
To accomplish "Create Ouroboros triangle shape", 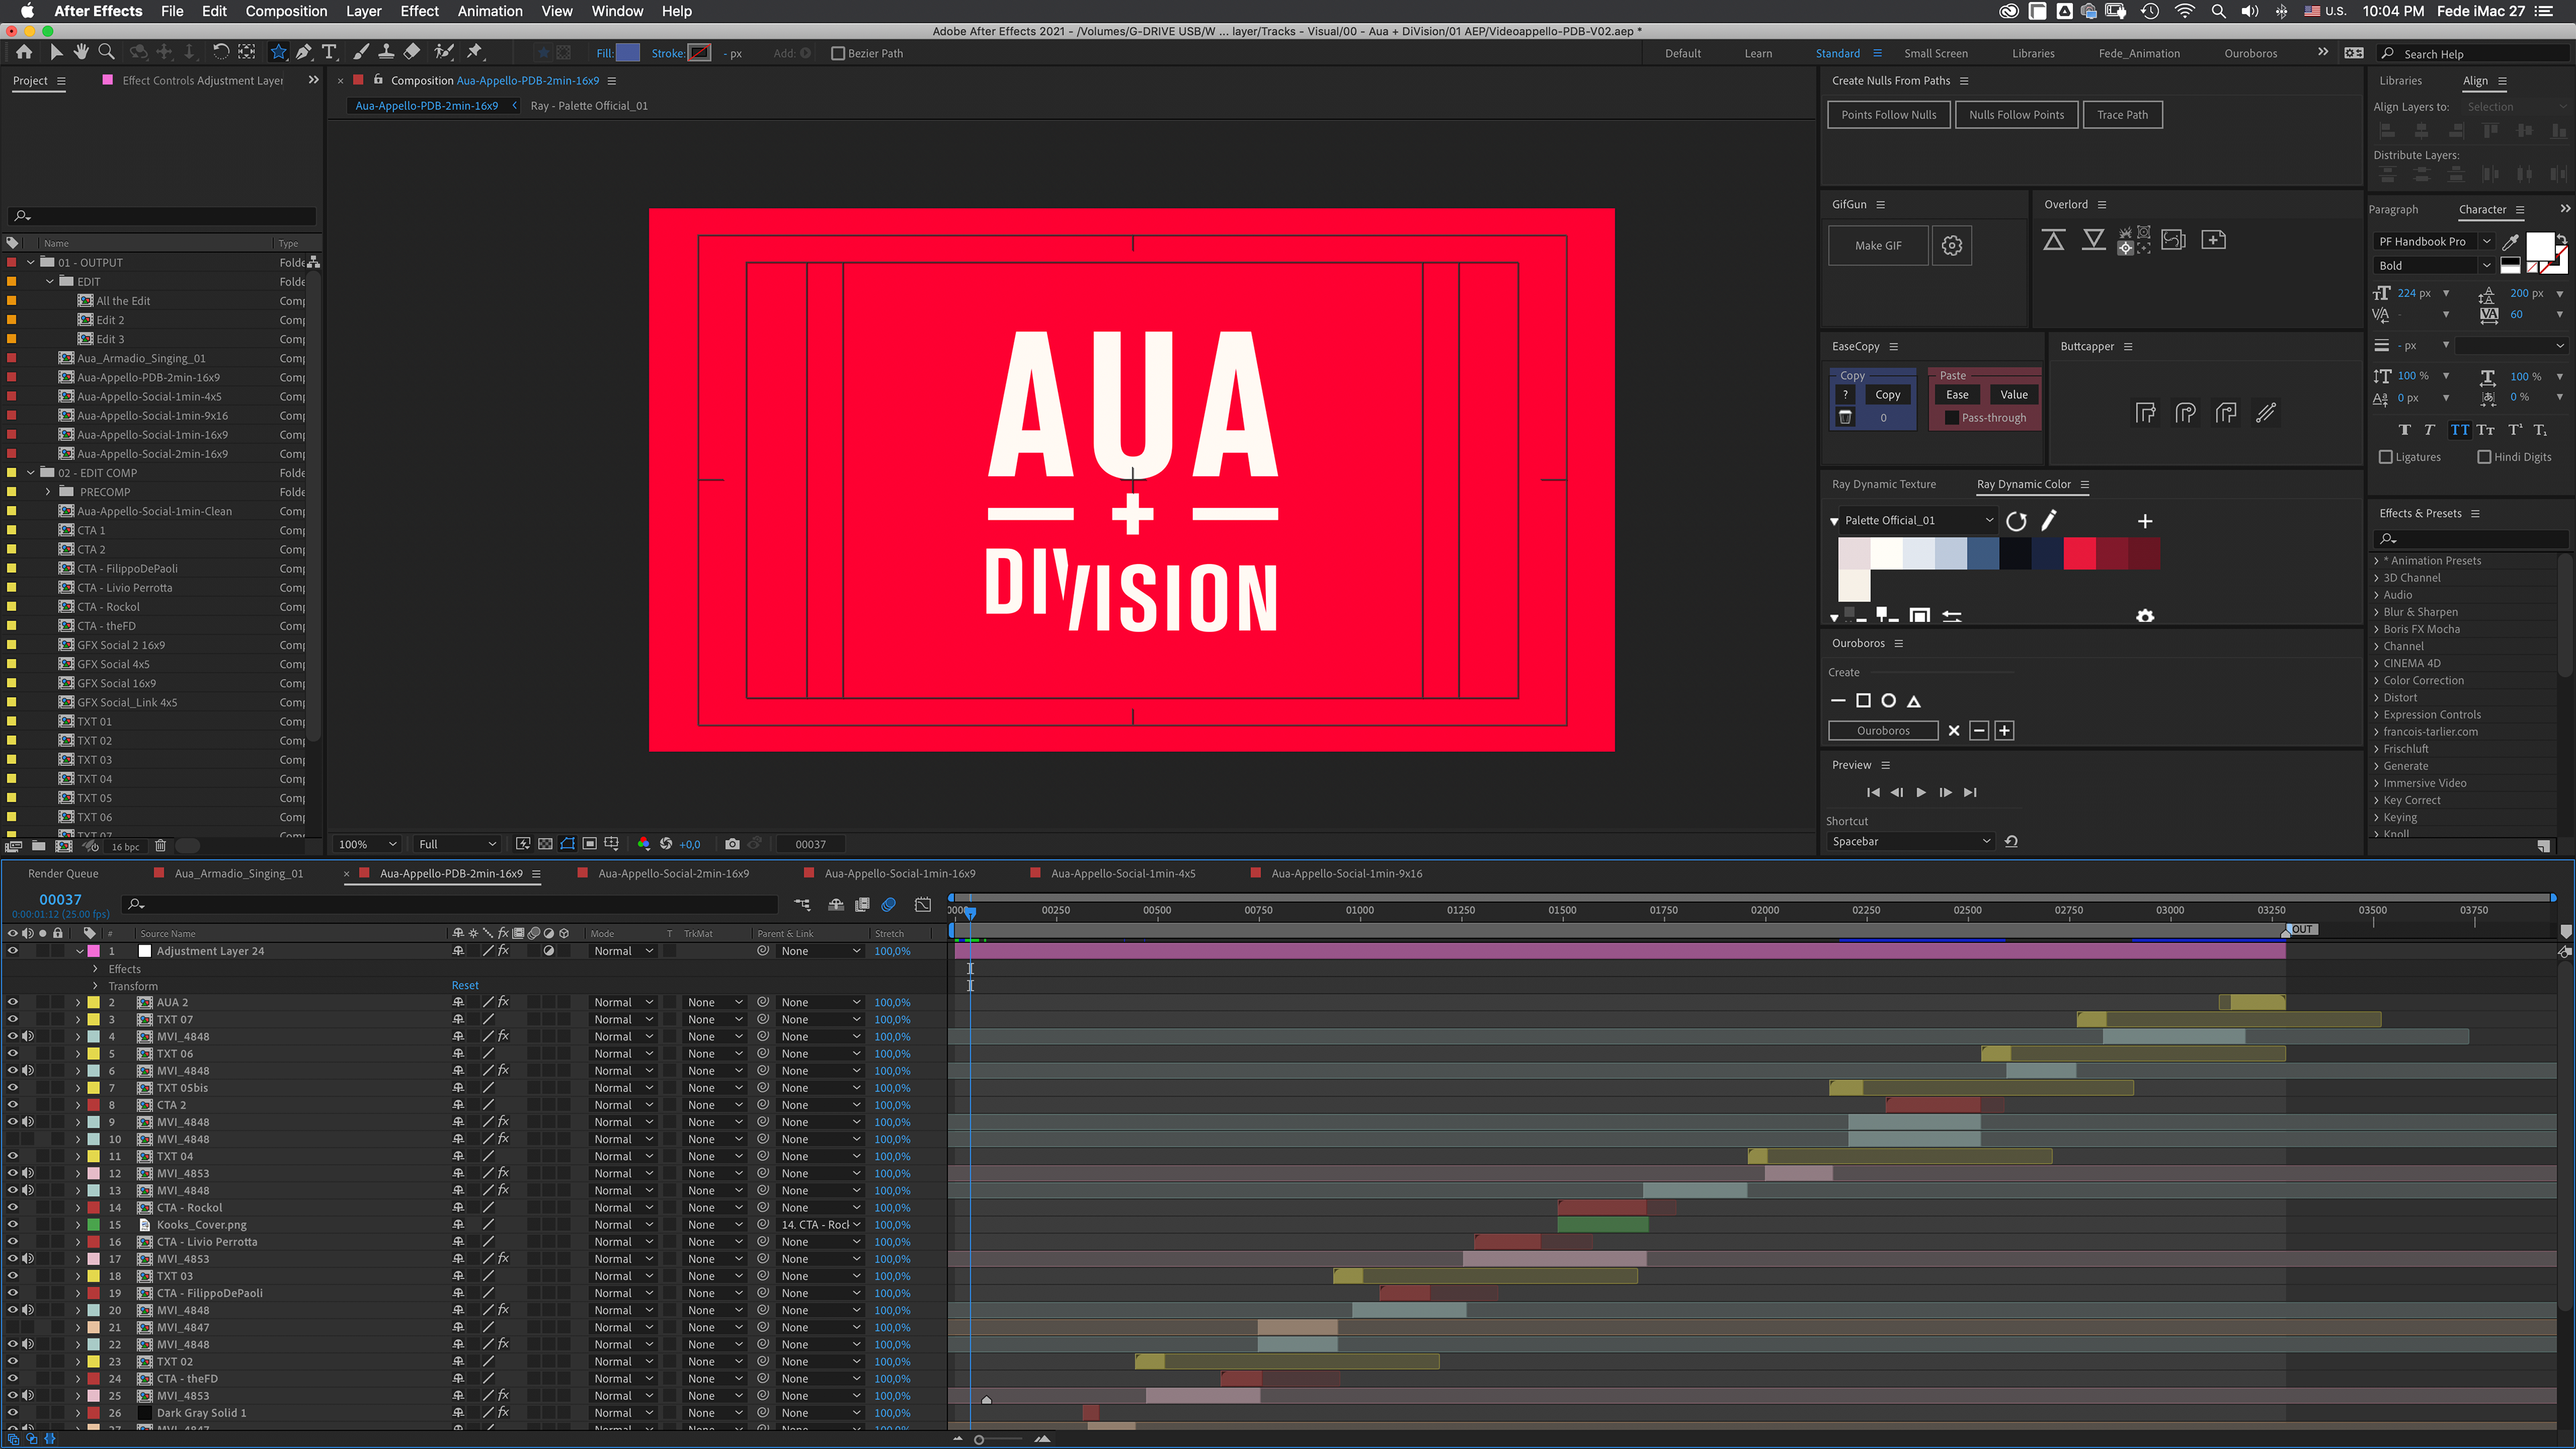I will [x=1914, y=701].
